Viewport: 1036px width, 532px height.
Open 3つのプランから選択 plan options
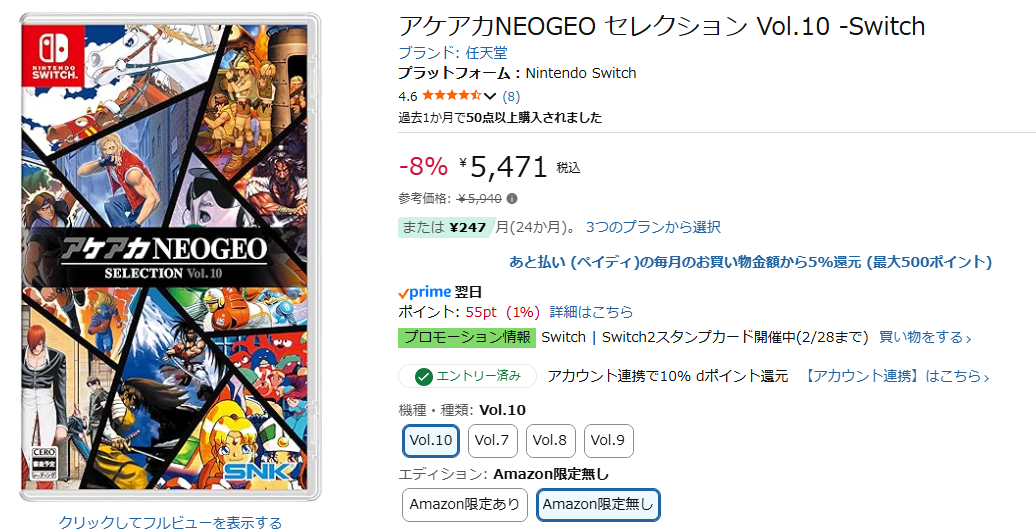point(653,227)
